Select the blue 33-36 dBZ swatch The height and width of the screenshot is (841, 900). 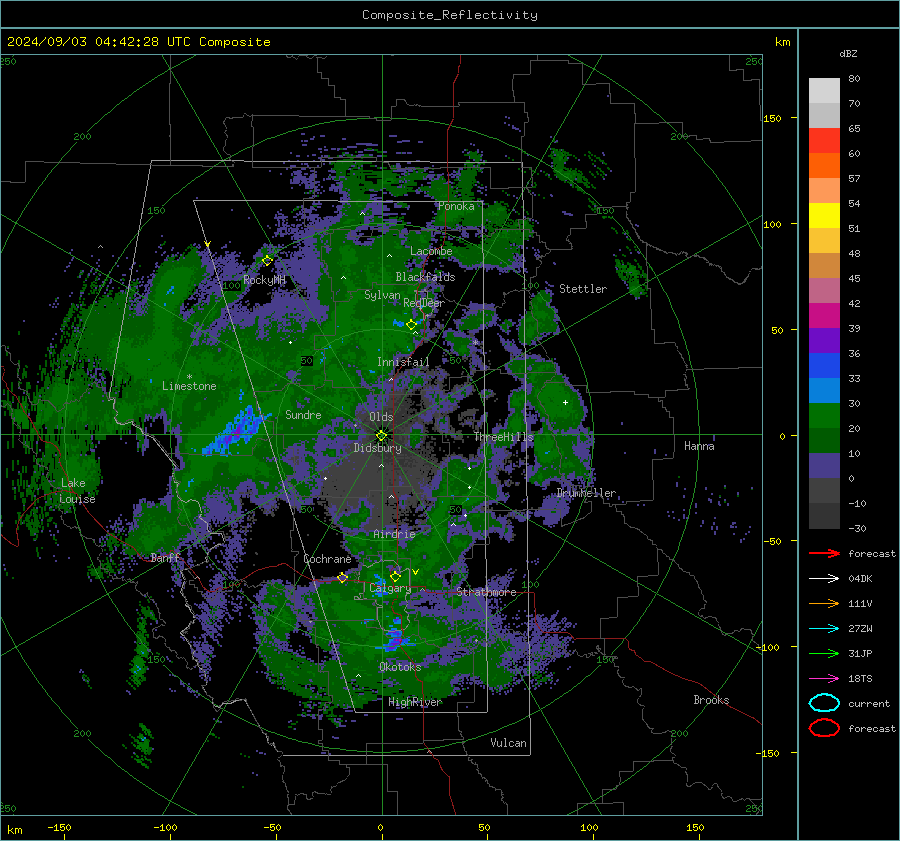[x=824, y=366]
